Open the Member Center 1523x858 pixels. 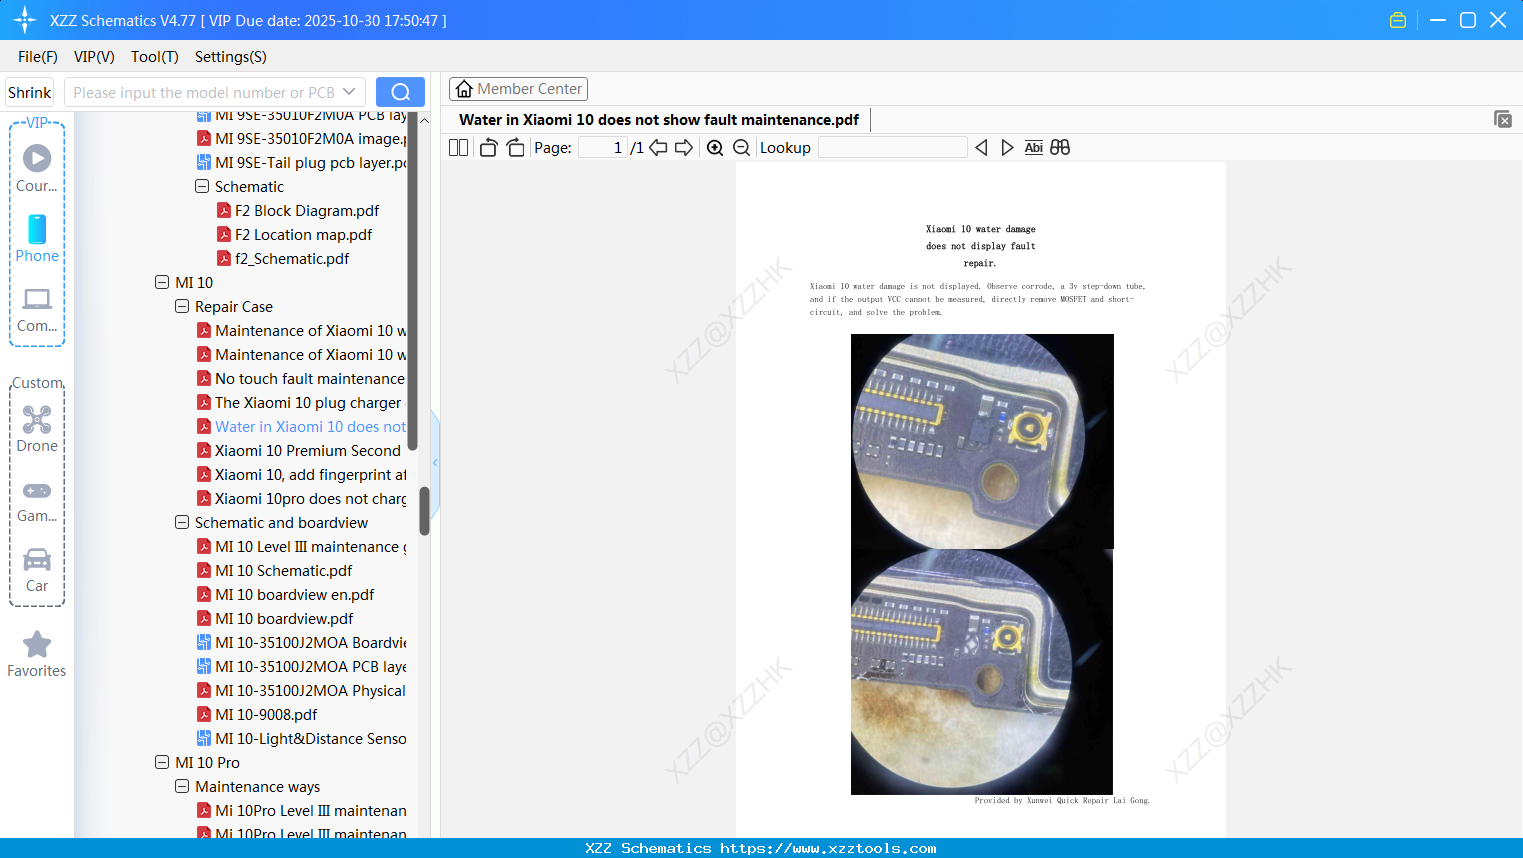coord(518,89)
